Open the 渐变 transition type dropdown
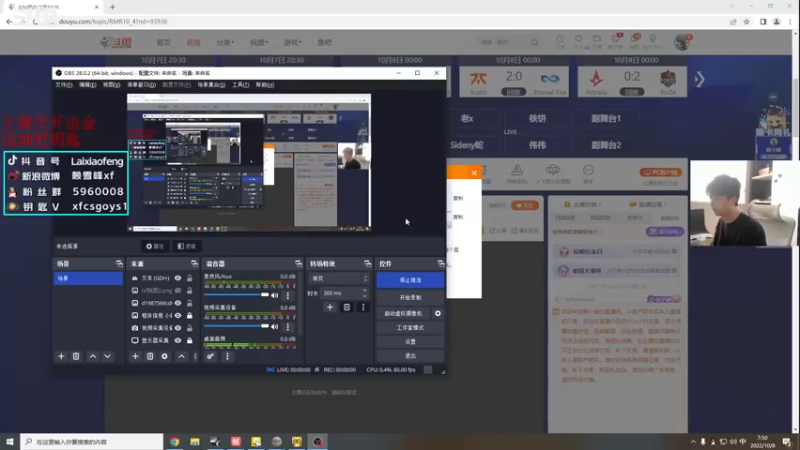 coord(339,279)
